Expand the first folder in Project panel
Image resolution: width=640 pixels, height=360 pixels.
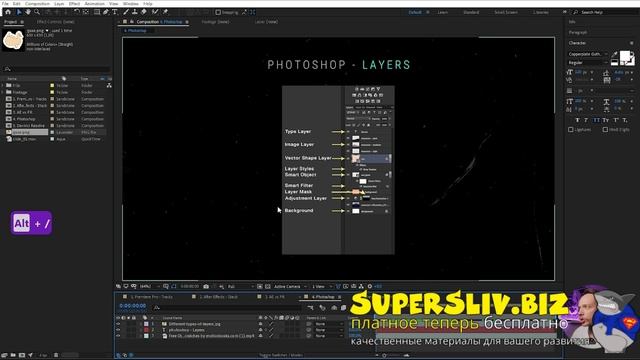[x=3, y=85]
